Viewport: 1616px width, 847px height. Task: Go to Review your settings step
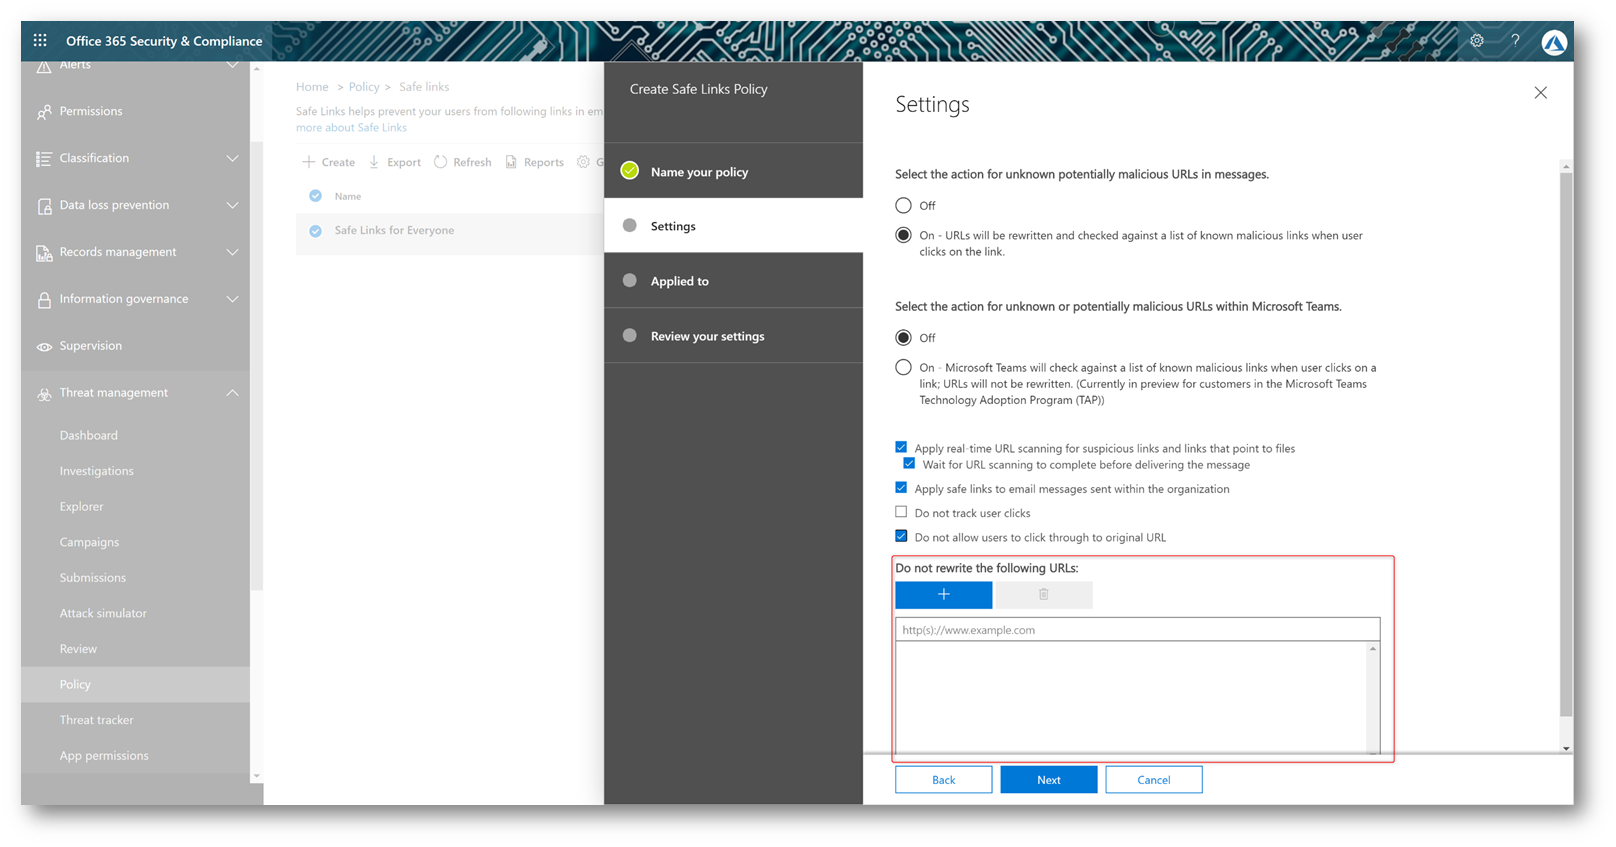[x=733, y=336]
